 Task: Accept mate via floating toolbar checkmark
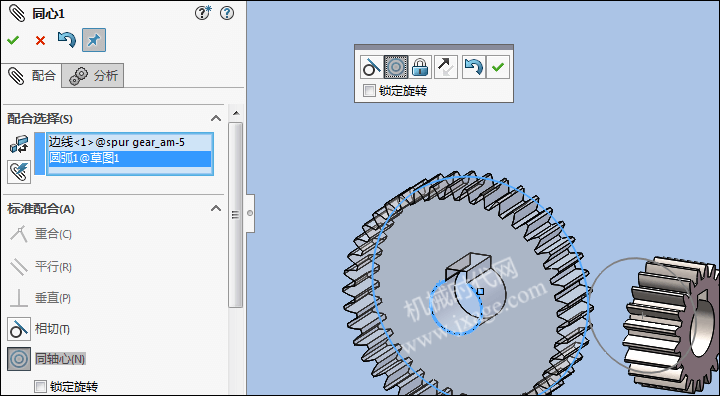(498, 67)
